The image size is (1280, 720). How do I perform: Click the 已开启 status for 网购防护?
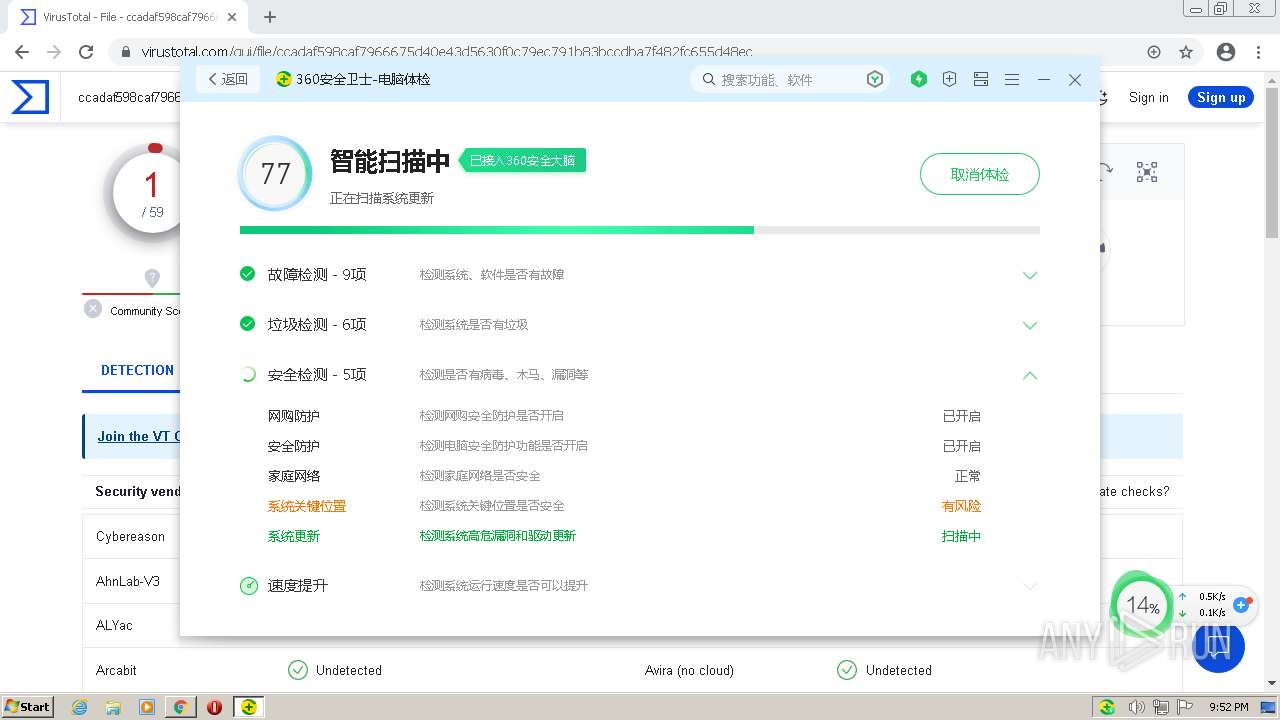coord(961,416)
